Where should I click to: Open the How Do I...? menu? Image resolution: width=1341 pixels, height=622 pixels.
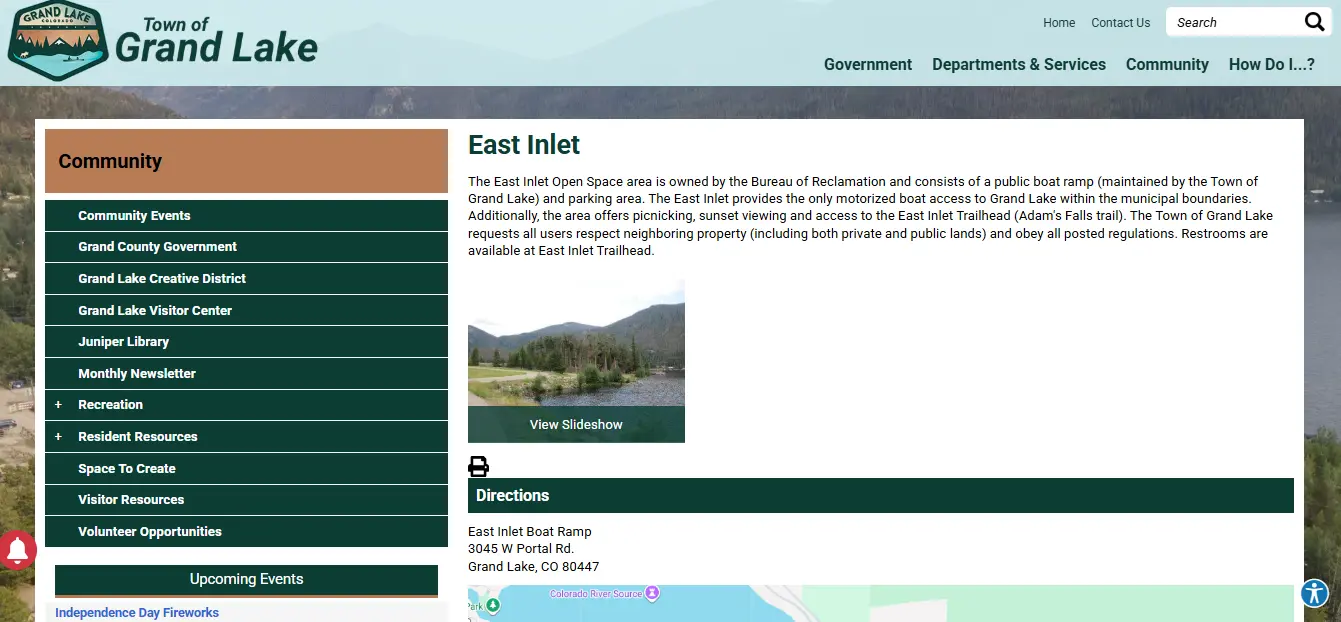(x=1271, y=64)
